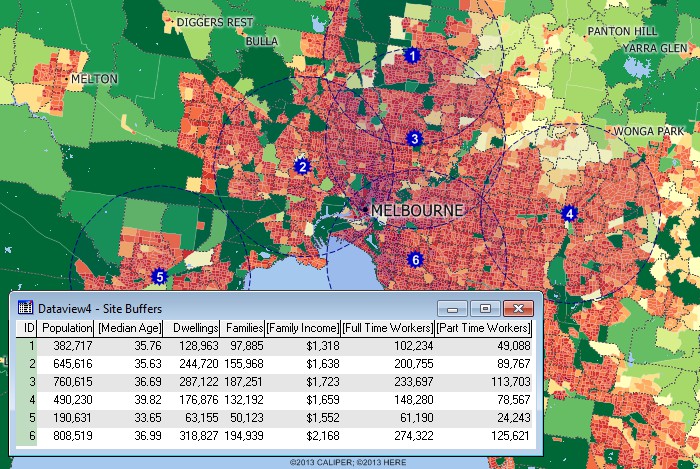Click the Dwellings column header
The height and width of the screenshot is (469, 700).
(x=195, y=328)
